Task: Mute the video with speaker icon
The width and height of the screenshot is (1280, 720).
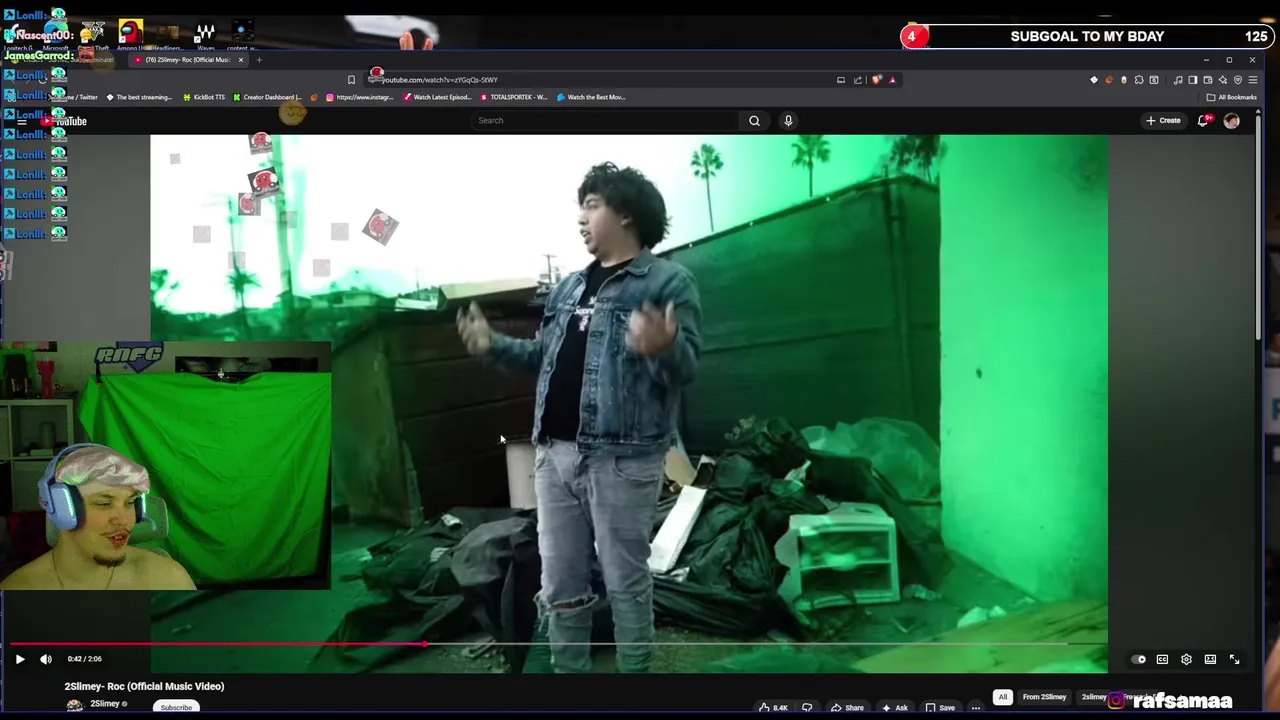Action: point(46,659)
